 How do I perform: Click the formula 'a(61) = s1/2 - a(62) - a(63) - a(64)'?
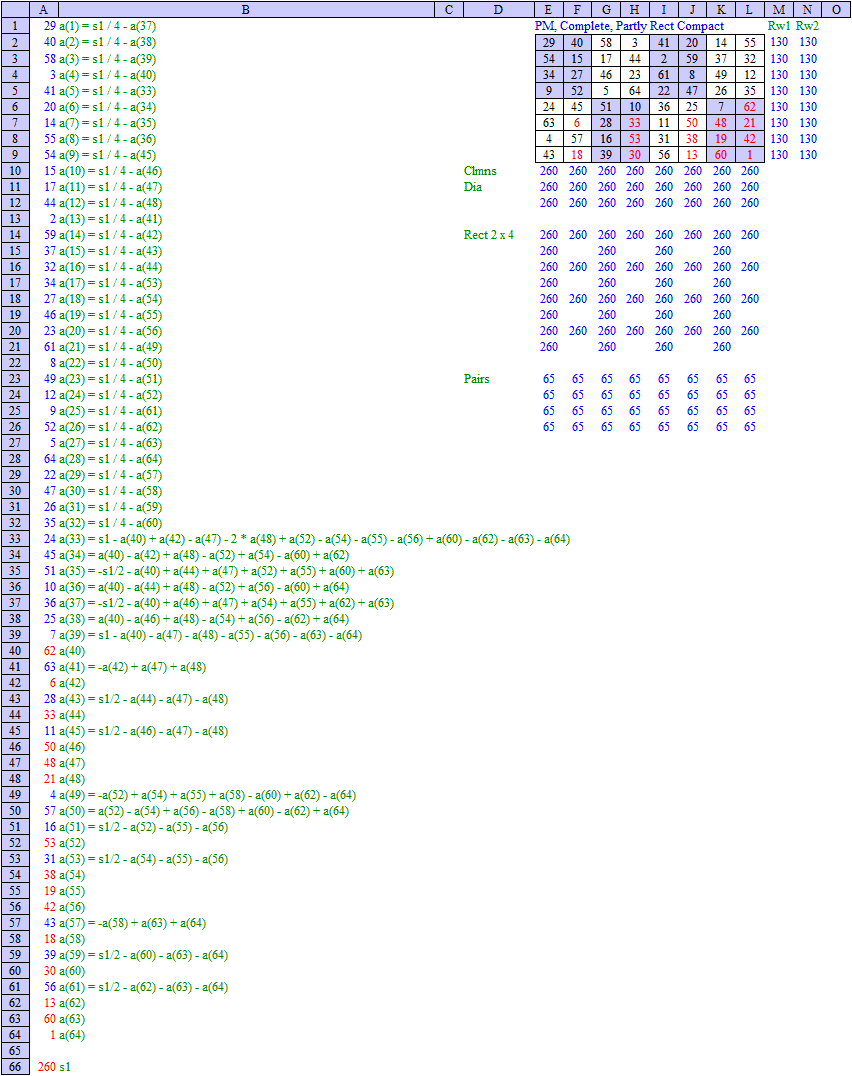[x=143, y=987]
